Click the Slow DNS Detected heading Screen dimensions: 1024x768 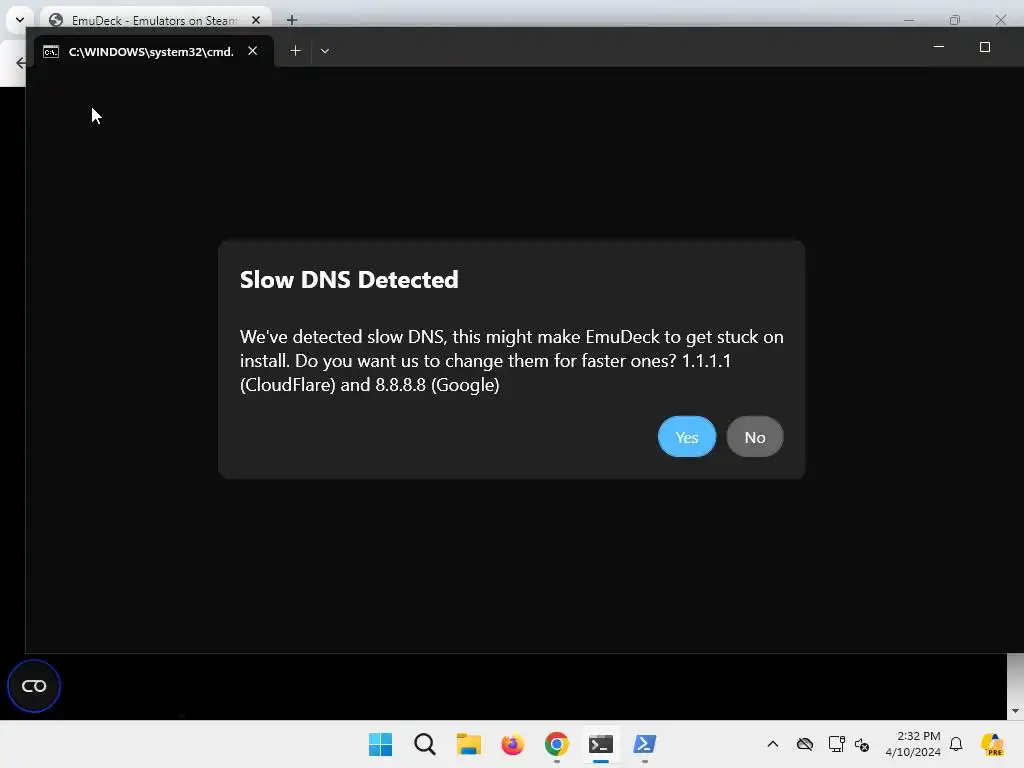point(349,280)
